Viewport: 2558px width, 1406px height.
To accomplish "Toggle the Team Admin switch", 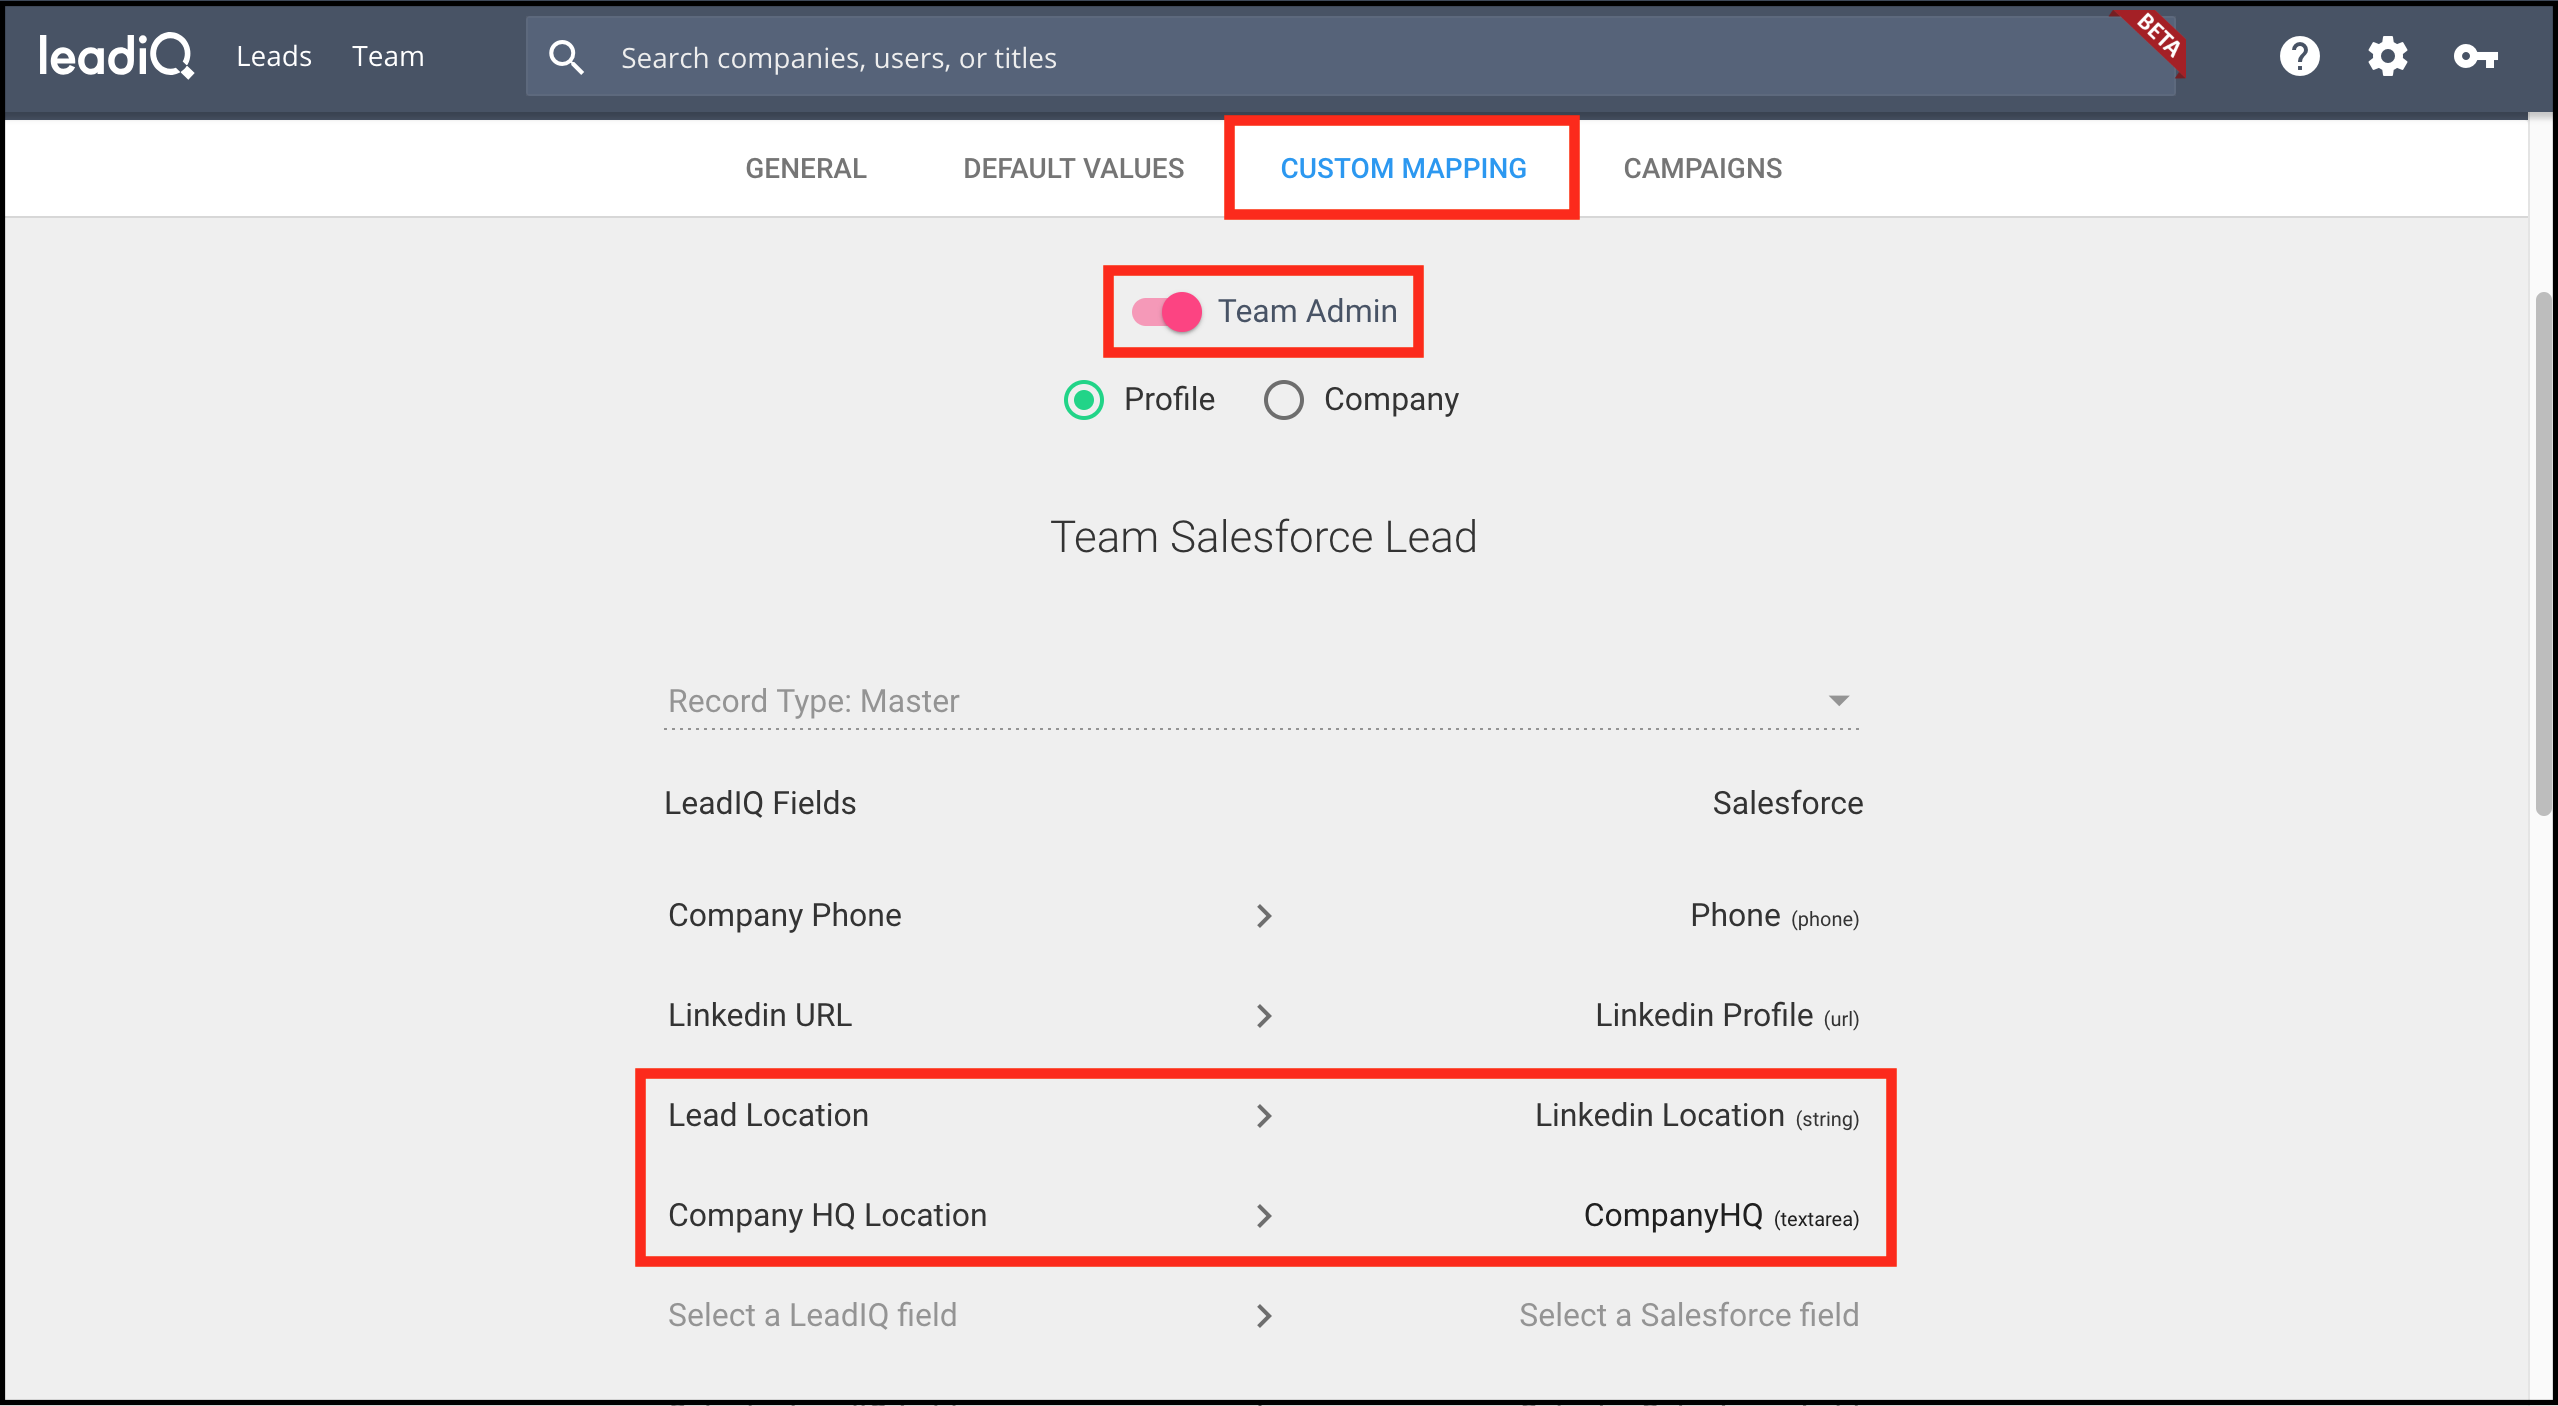I will coord(1166,312).
